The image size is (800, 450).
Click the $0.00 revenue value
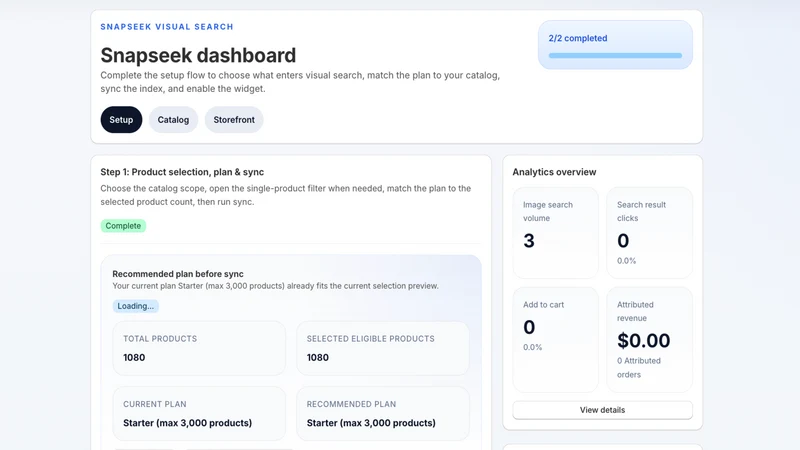click(x=643, y=340)
